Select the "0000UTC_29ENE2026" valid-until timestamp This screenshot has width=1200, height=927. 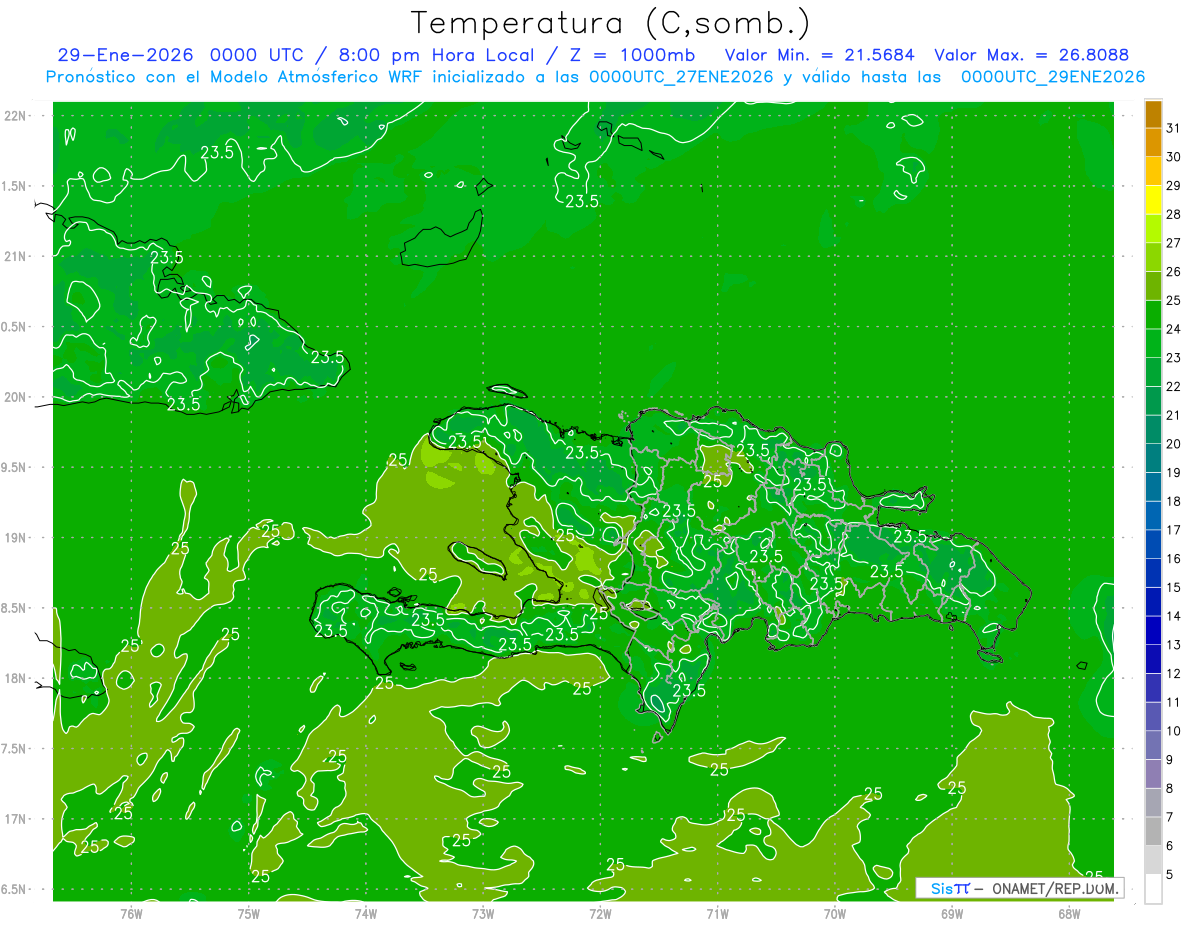click(1053, 77)
